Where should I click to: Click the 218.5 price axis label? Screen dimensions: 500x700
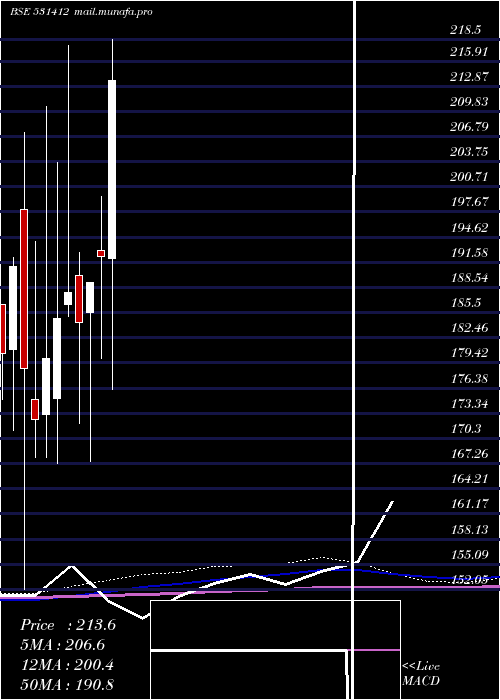(466, 30)
